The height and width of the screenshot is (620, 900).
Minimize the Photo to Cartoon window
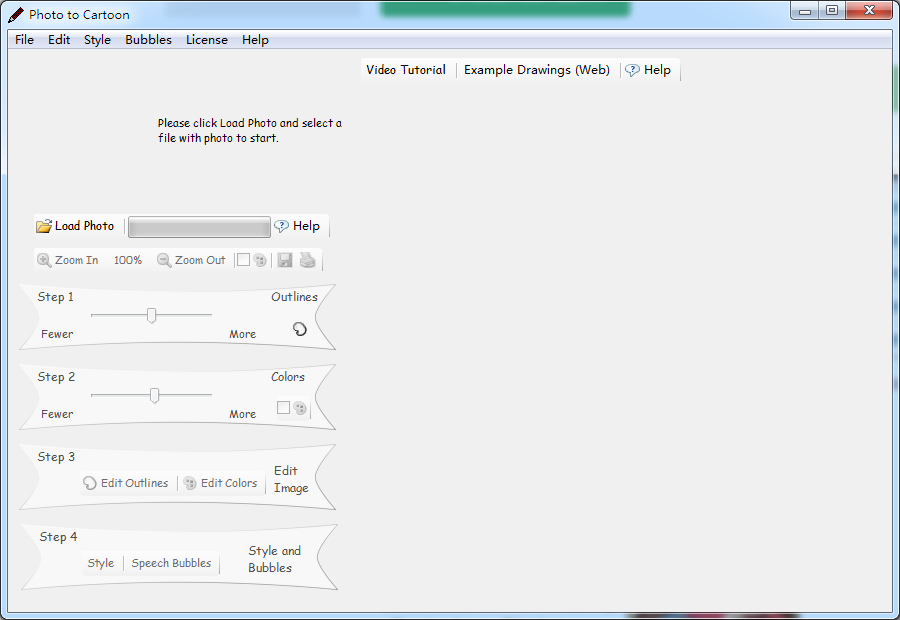[805, 11]
